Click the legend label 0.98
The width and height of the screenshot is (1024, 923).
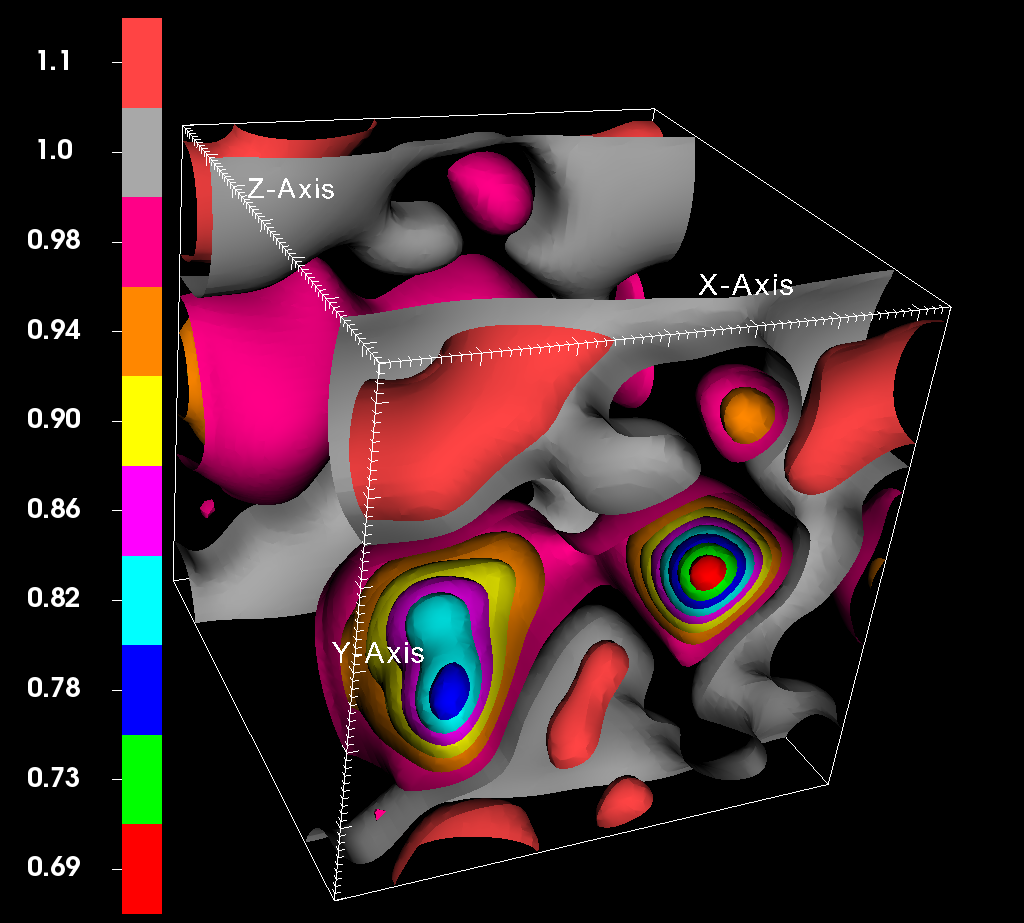point(54,240)
